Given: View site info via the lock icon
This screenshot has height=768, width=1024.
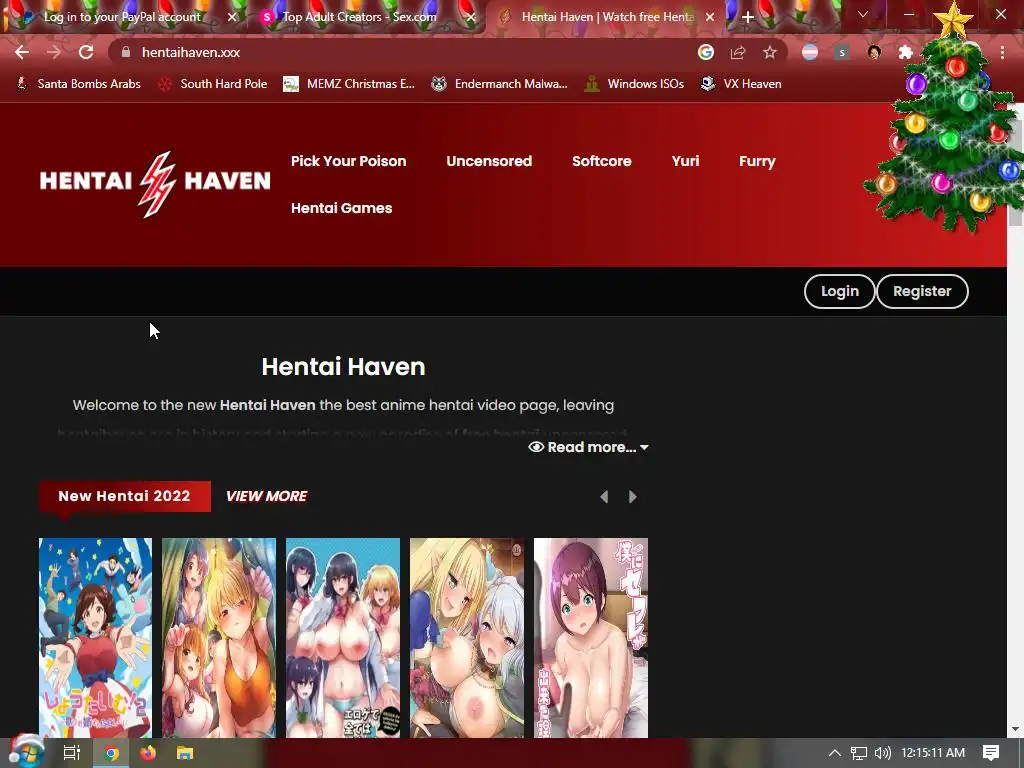Looking at the screenshot, I should click(x=126, y=52).
